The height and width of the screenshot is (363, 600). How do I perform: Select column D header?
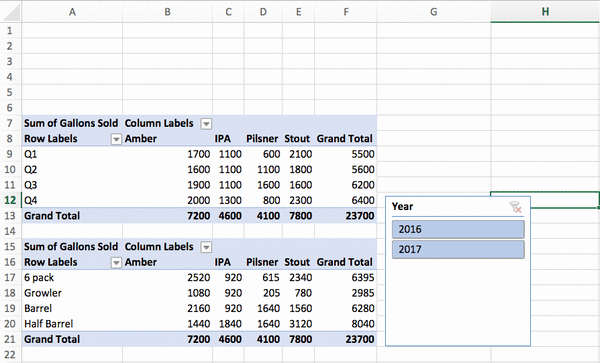263,12
